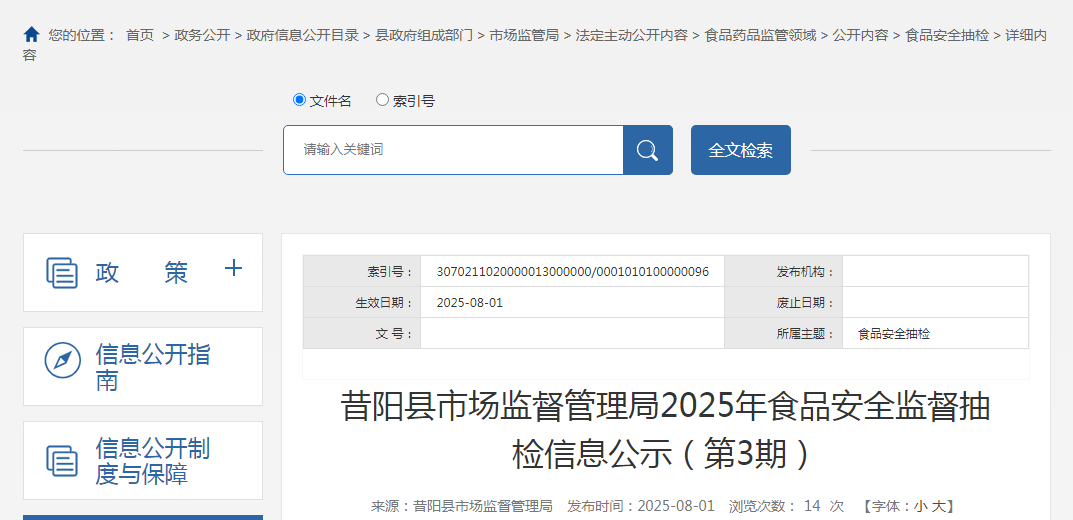Select the 索引号 radio button
The width and height of the screenshot is (1073, 520).
[383, 100]
